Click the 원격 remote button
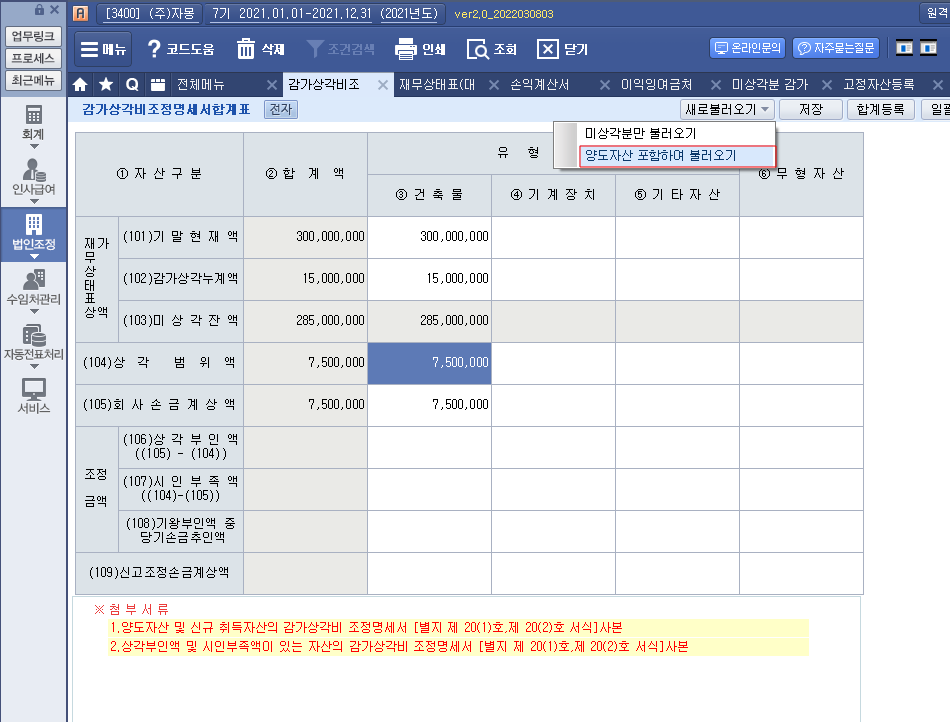 point(935,13)
